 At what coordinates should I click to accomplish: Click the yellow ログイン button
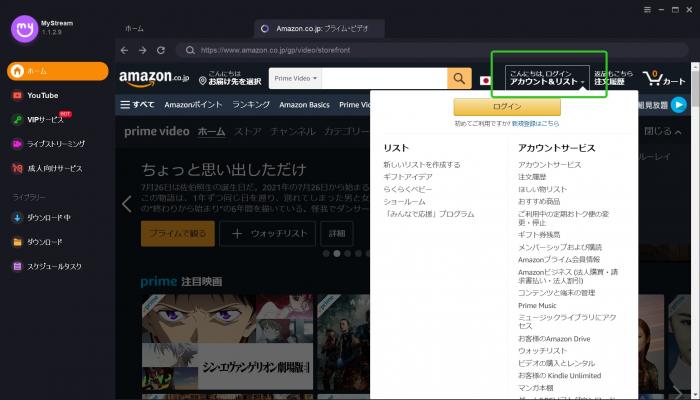(507, 107)
